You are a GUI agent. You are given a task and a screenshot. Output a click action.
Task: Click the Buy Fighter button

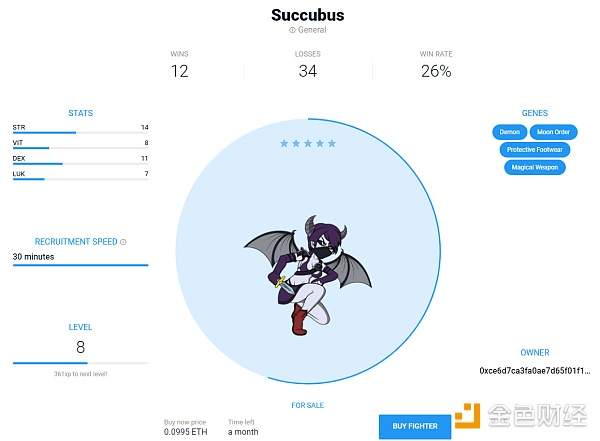click(415, 426)
